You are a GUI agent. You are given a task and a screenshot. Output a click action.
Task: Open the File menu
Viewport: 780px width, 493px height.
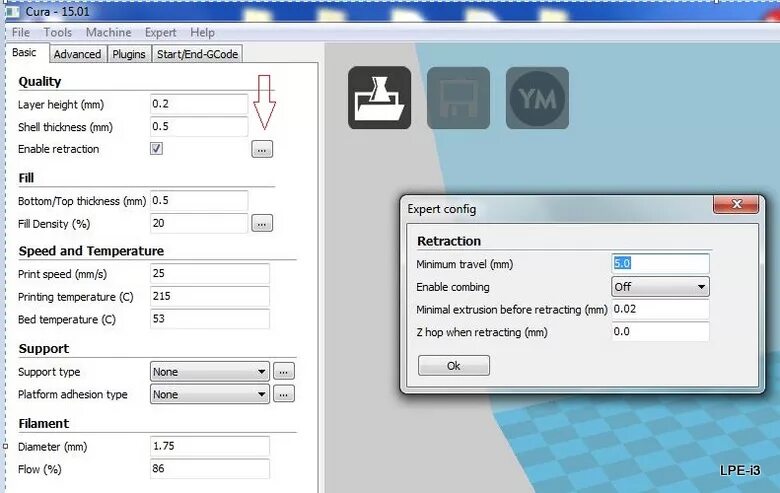pos(21,33)
